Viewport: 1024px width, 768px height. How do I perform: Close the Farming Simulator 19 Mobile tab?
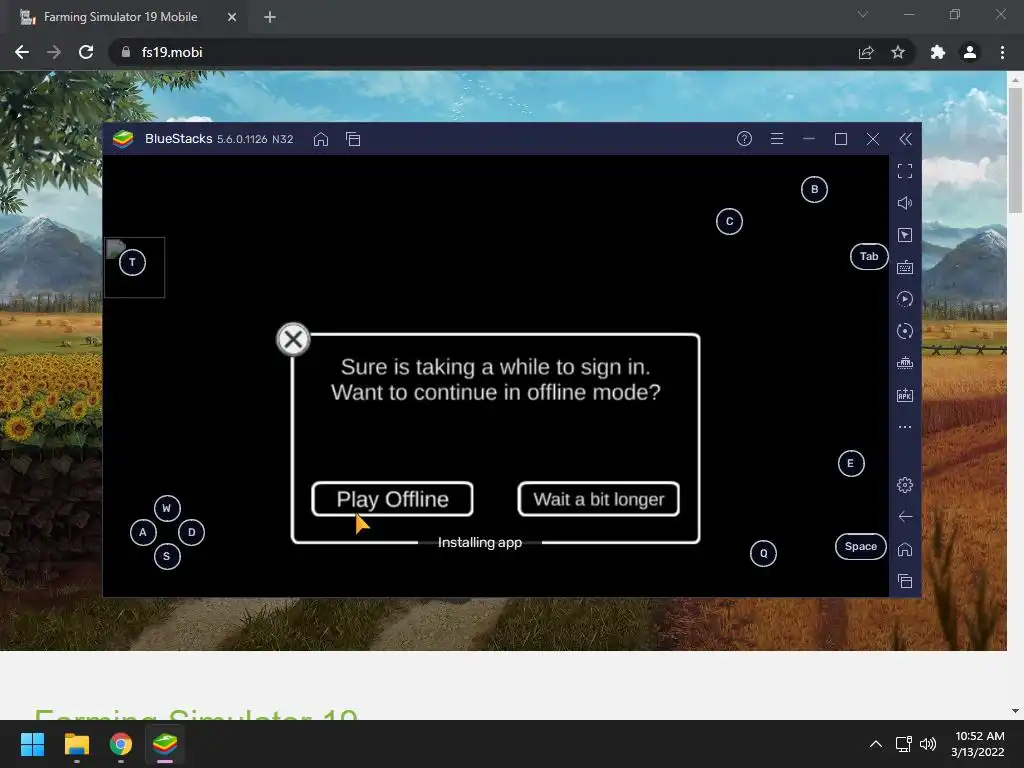pos(232,18)
